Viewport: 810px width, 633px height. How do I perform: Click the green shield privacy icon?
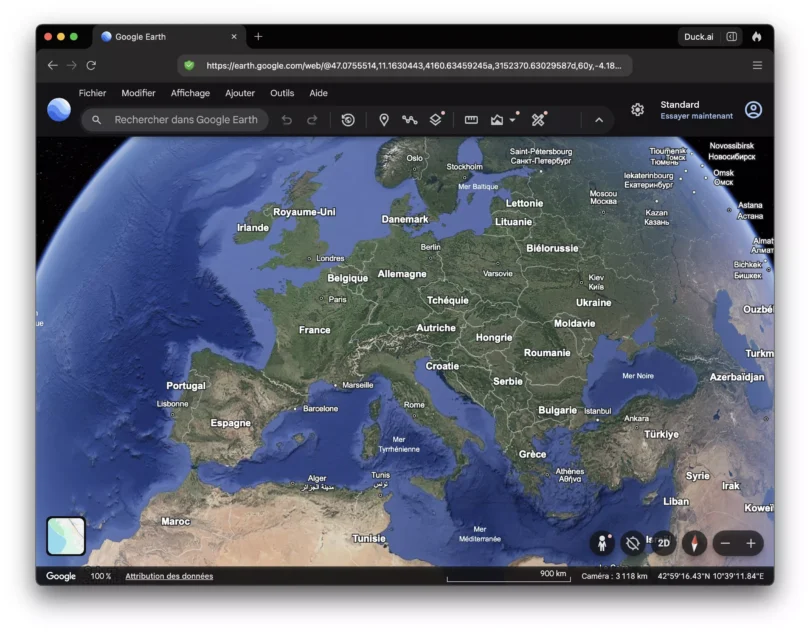pyautogui.click(x=190, y=66)
